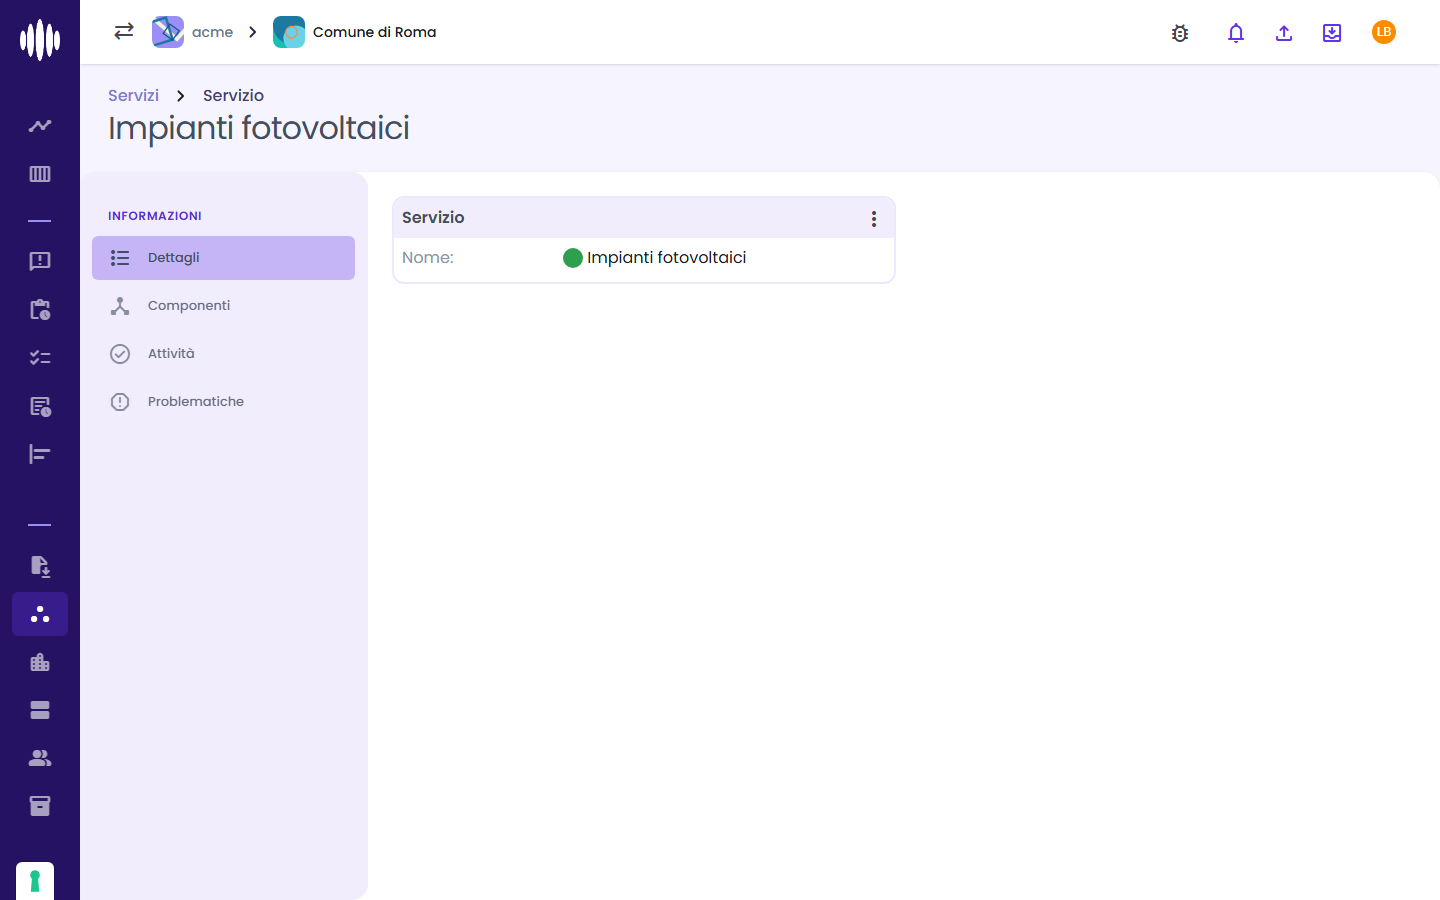Open the notifications bell

coord(1236,33)
